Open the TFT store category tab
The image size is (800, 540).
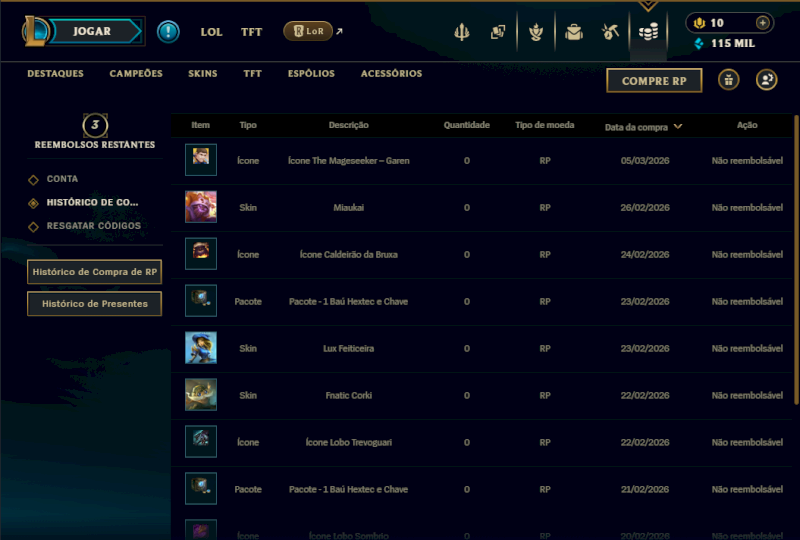(x=253, y=73)
